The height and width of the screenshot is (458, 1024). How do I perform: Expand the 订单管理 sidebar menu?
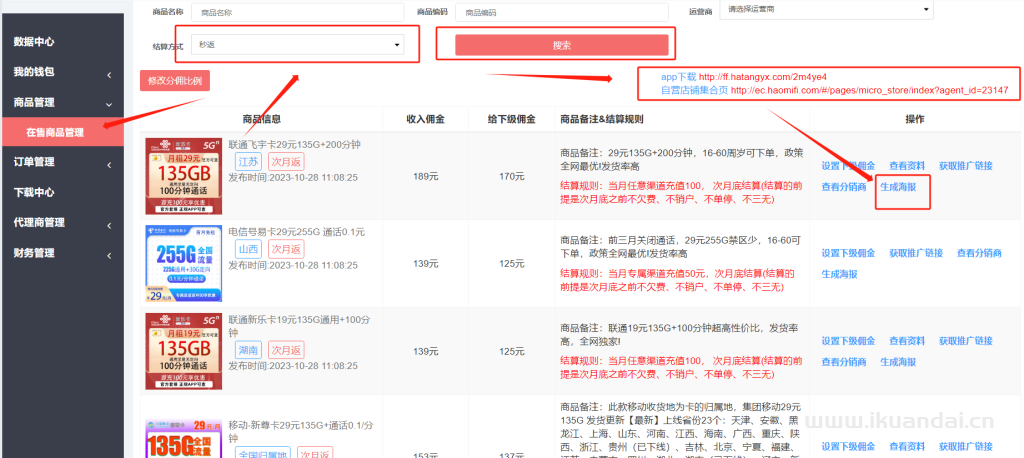[61, 162]
